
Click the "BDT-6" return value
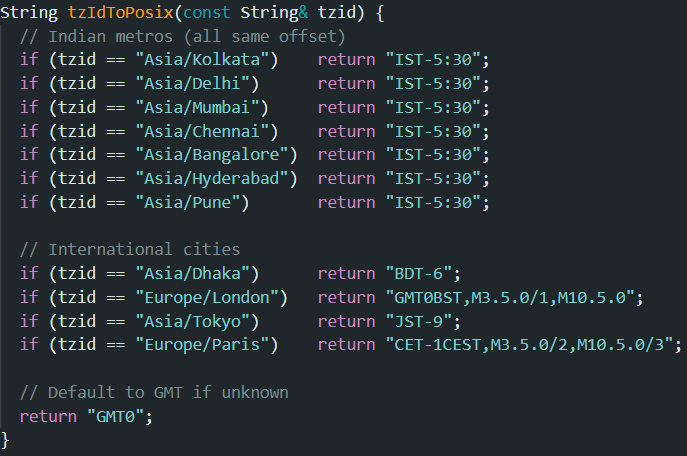tap(420, 273)
